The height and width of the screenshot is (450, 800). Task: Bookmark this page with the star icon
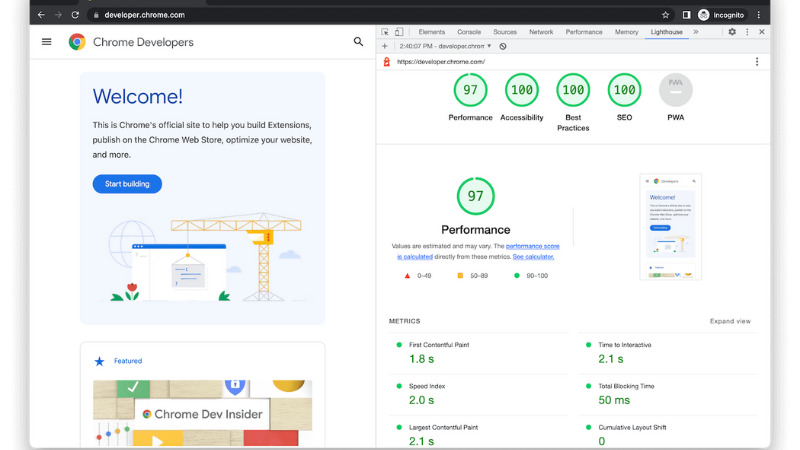click(665, 15)
